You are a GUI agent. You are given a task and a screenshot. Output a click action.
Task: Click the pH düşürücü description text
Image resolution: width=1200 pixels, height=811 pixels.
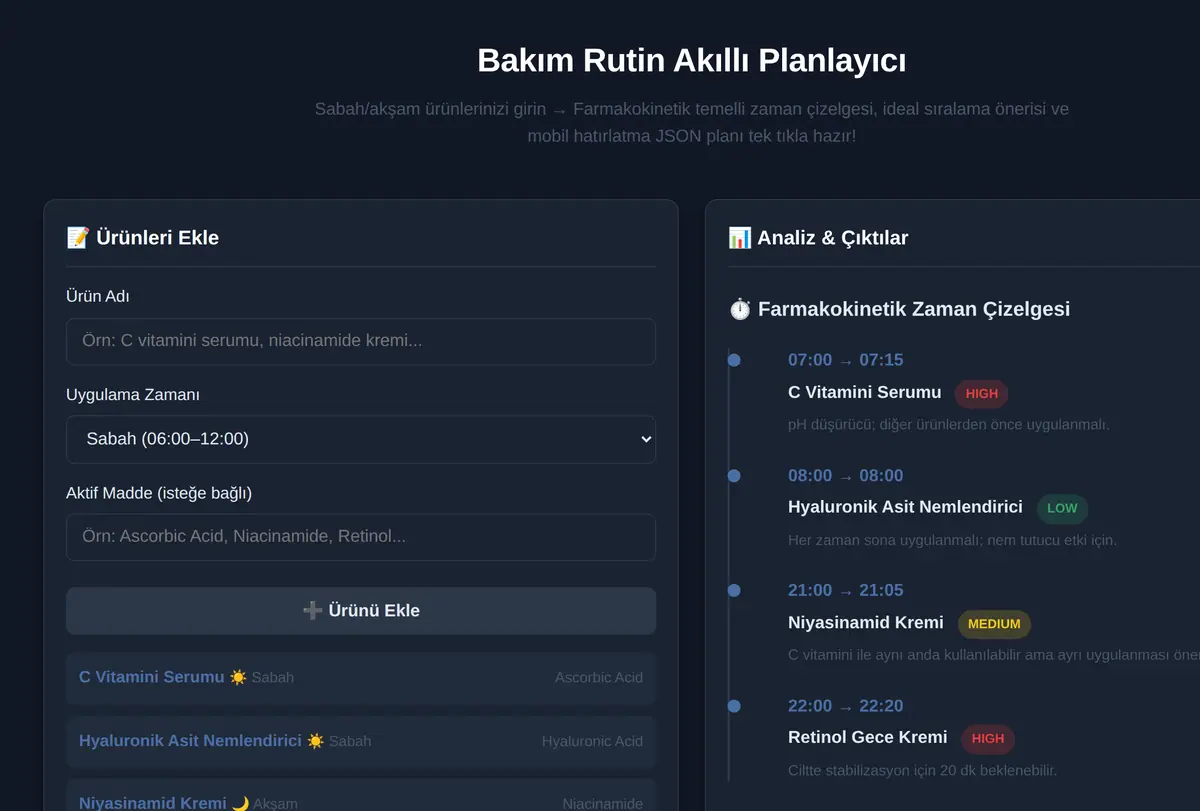[x=949, y=425]
